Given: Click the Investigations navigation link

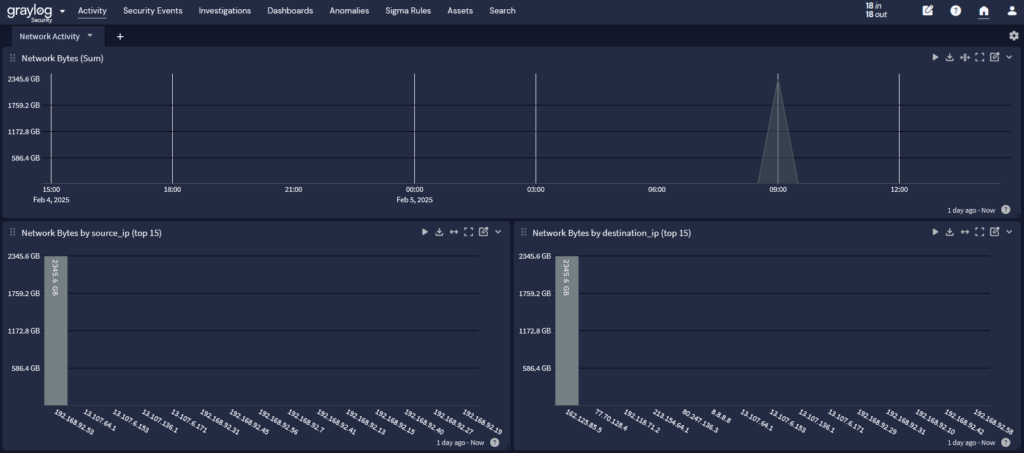Looking at the screenshot, I should [225, 11].
